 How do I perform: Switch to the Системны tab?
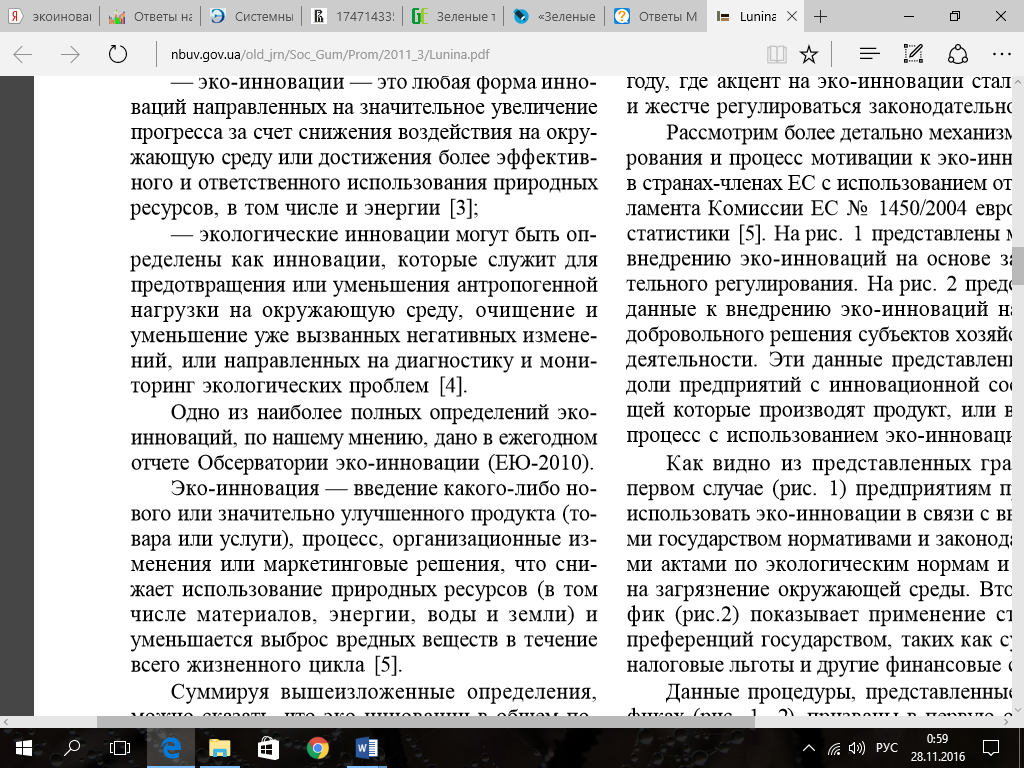point(252,16)
